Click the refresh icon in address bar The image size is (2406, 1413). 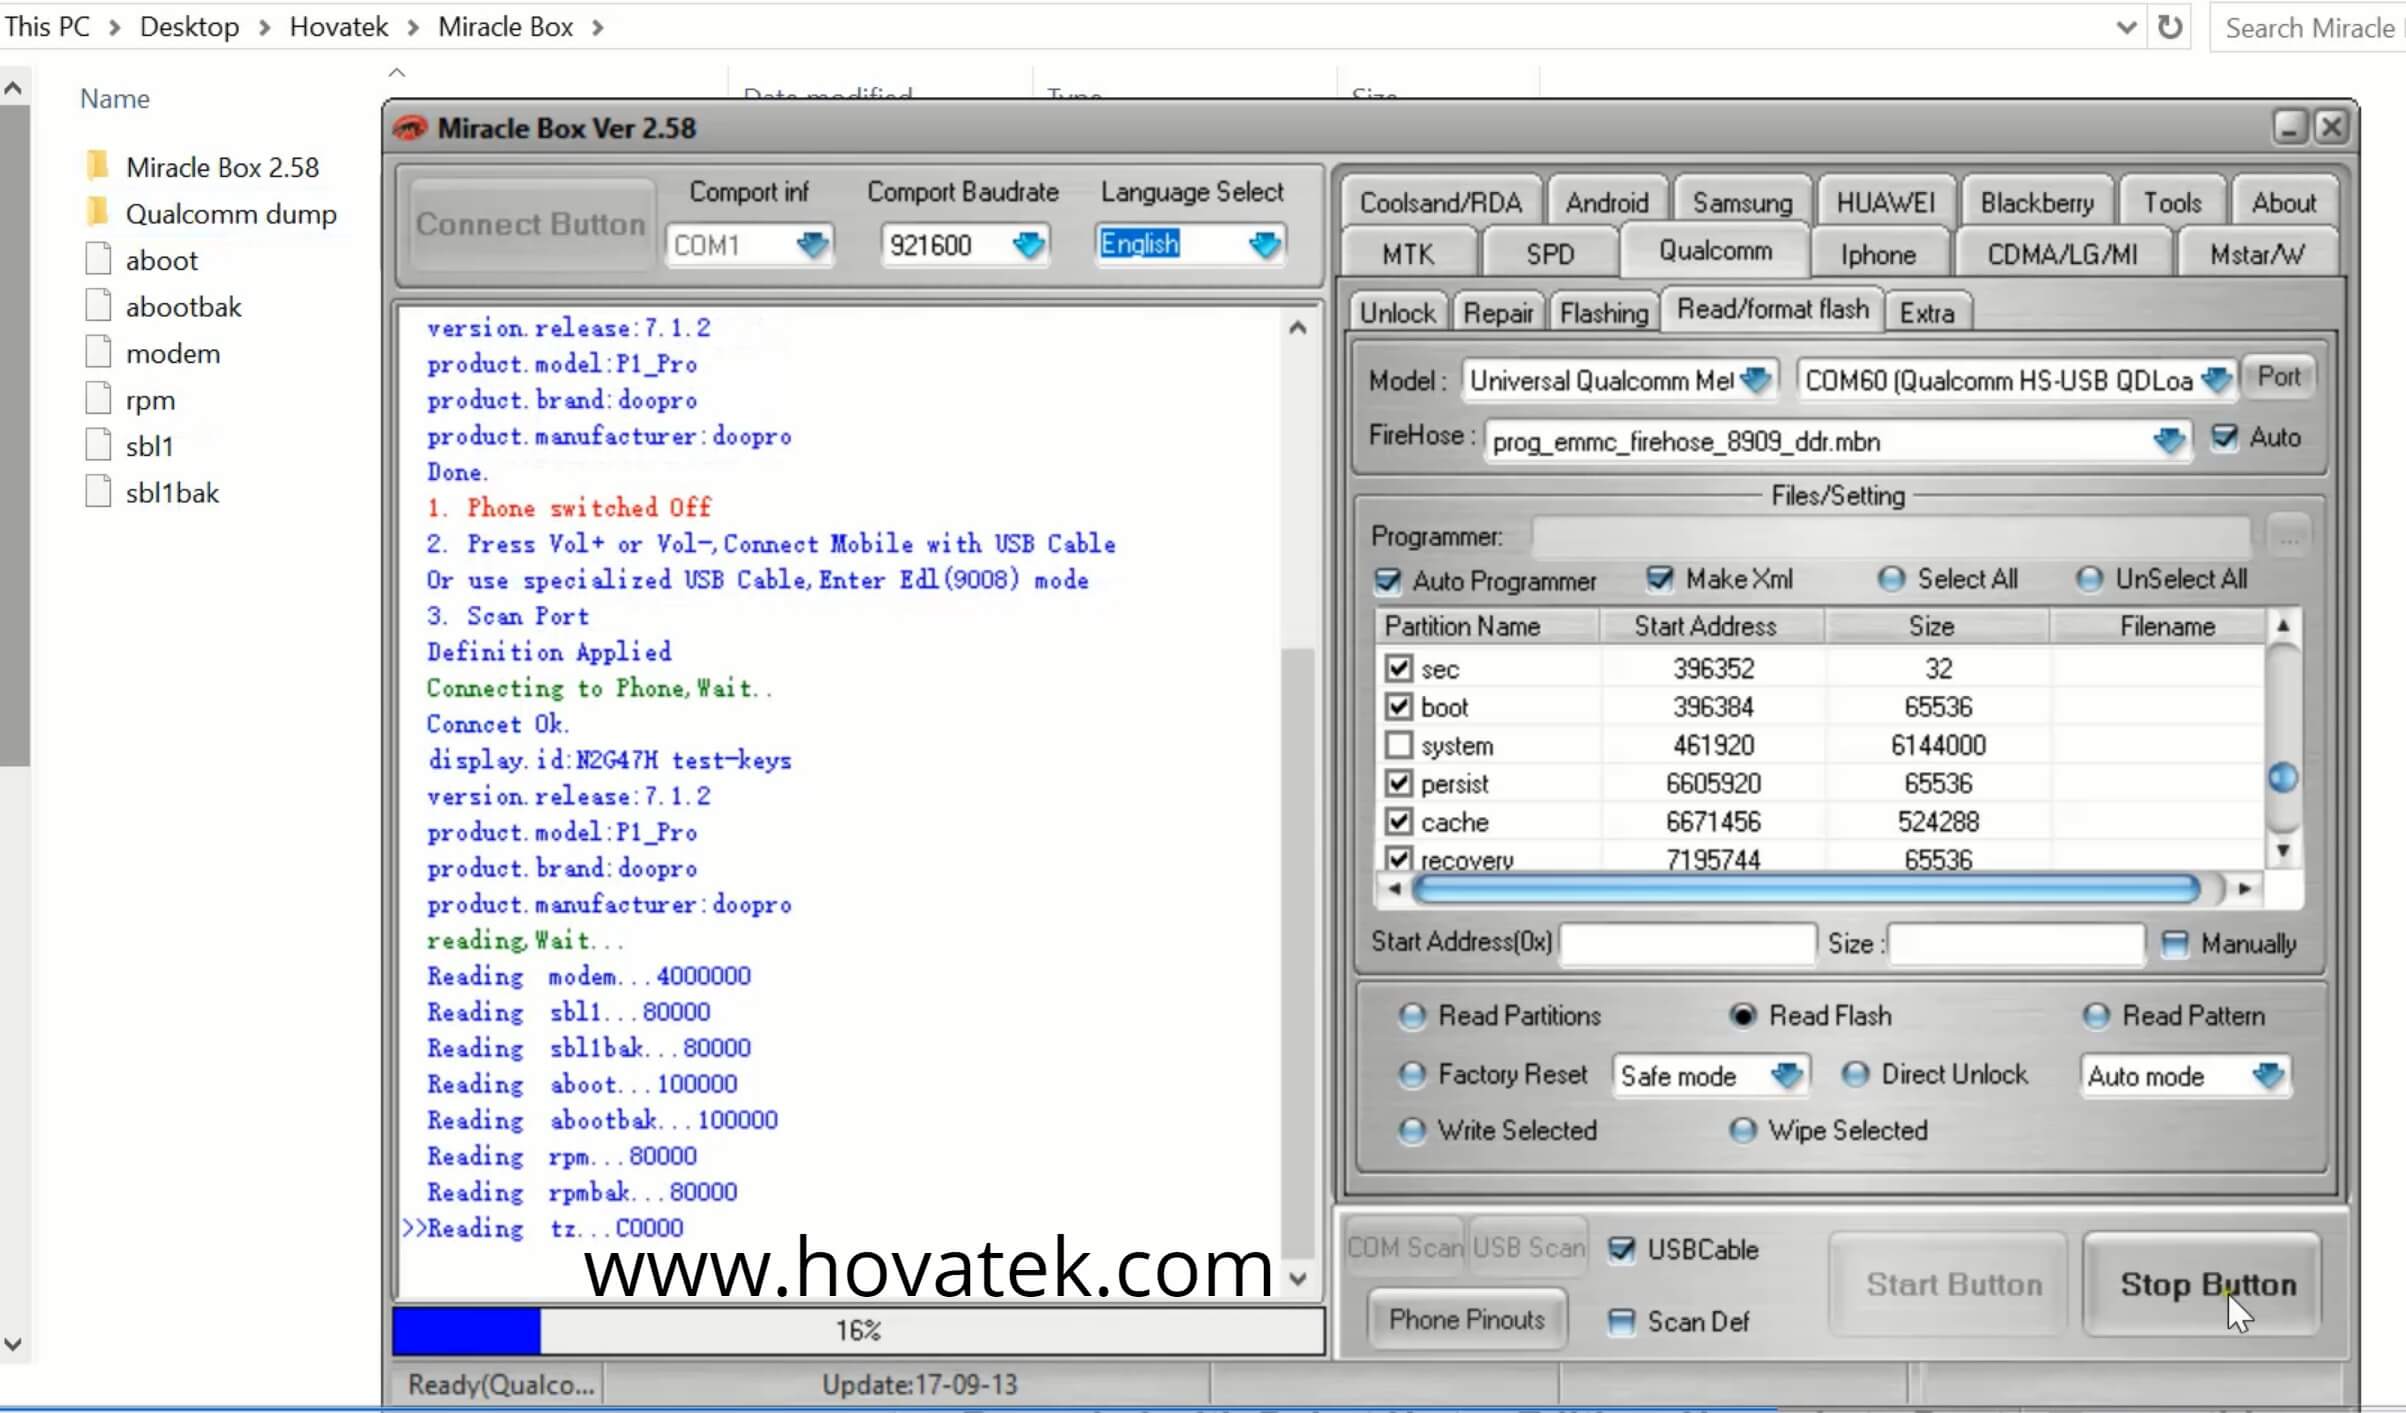pyautogui.click(x=2169, y=27)
